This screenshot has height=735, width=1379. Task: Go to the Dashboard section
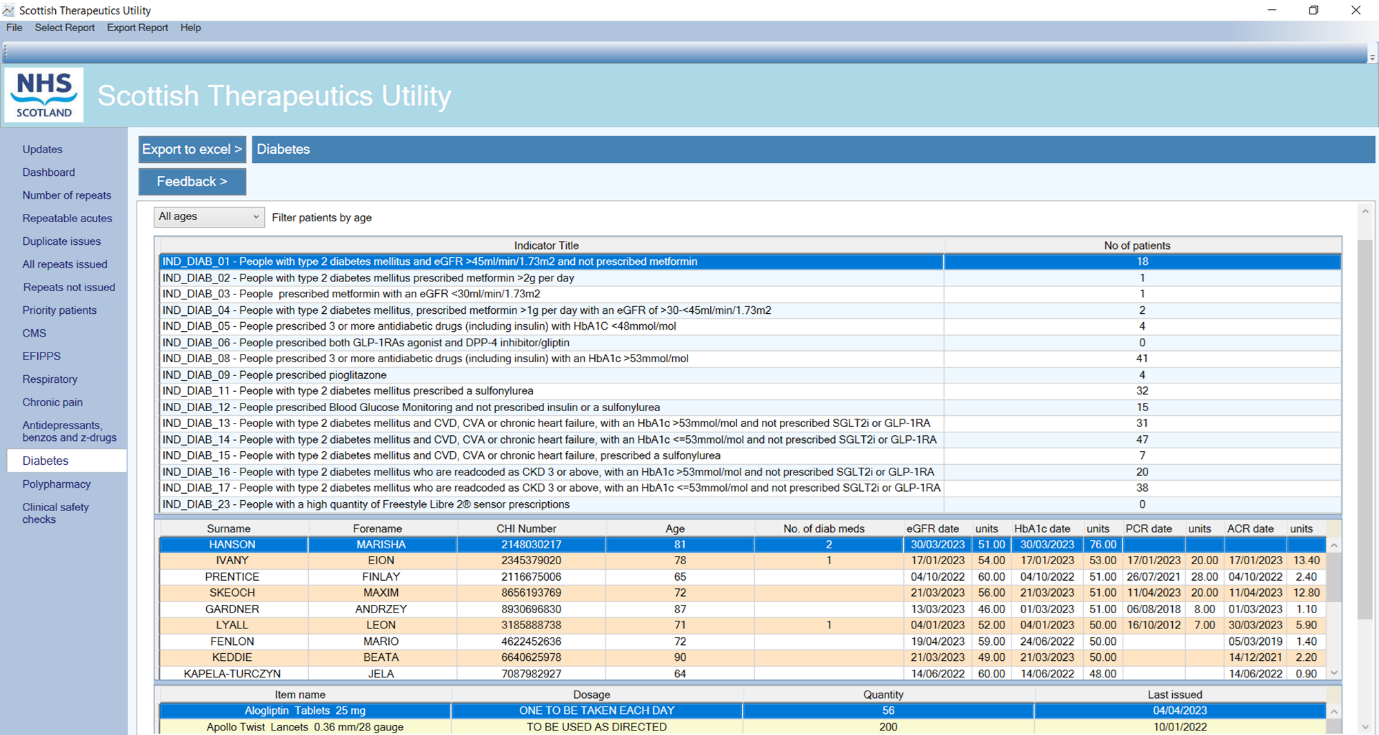coord(49,172)
